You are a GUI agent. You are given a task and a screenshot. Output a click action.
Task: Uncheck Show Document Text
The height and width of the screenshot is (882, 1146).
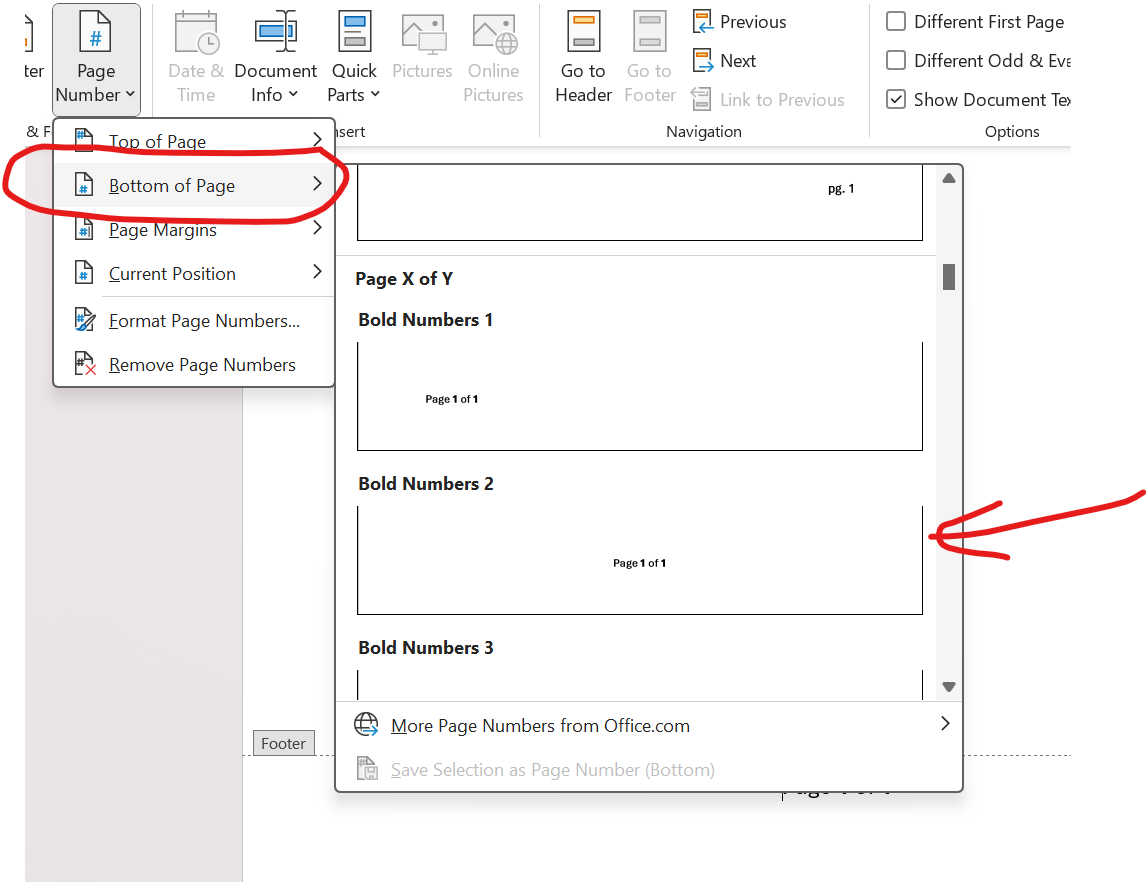(x=896, y=99)
